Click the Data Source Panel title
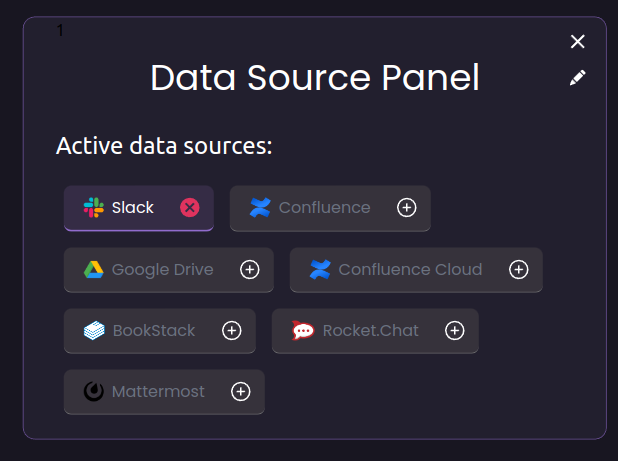Screen dimensions: 618x461 point(315,78)
